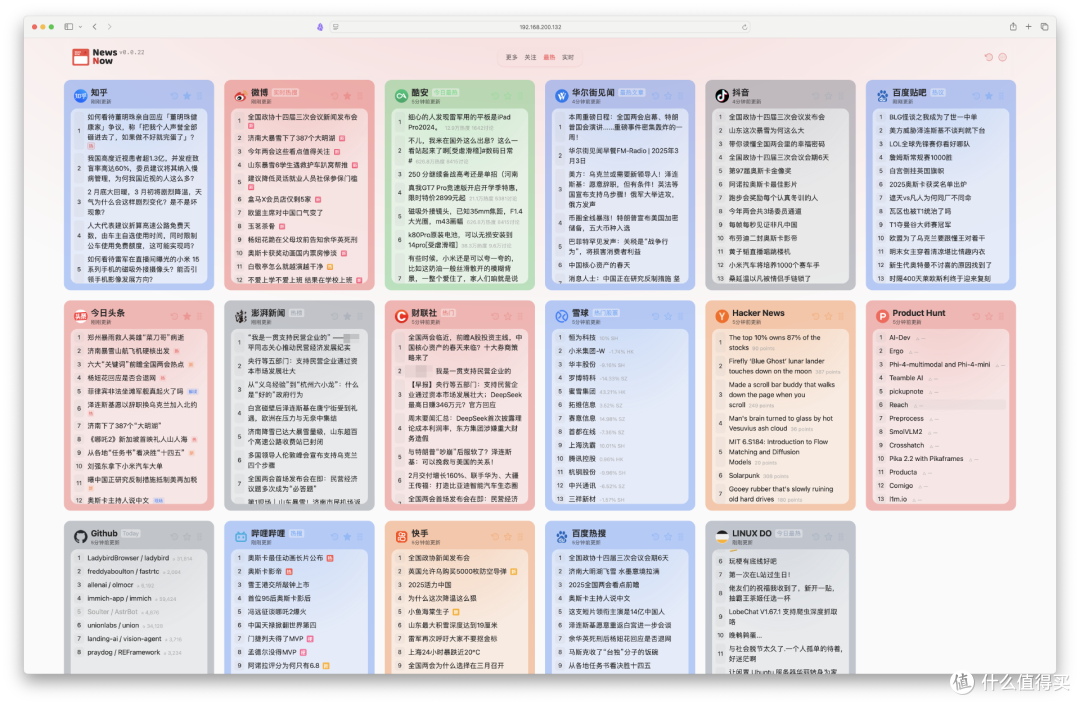The image size is (1080, 705).
Task: Click the 微博 source logo
Action: click(x=240, y=96)
